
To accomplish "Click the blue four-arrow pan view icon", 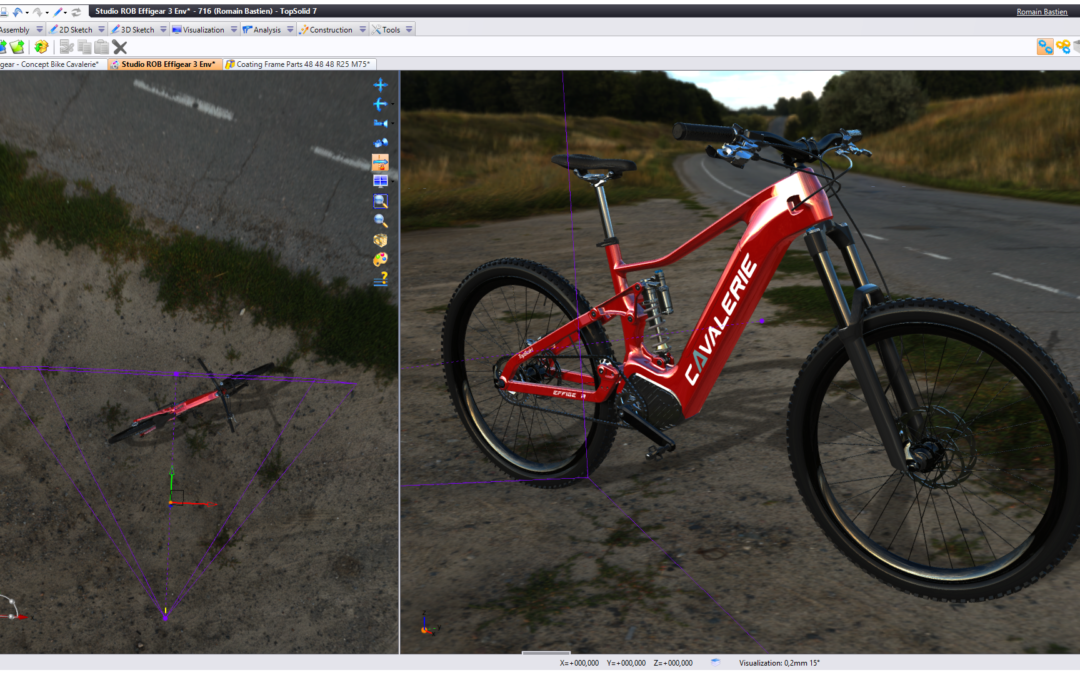I will pyautogui.click(x=380, y=85).
